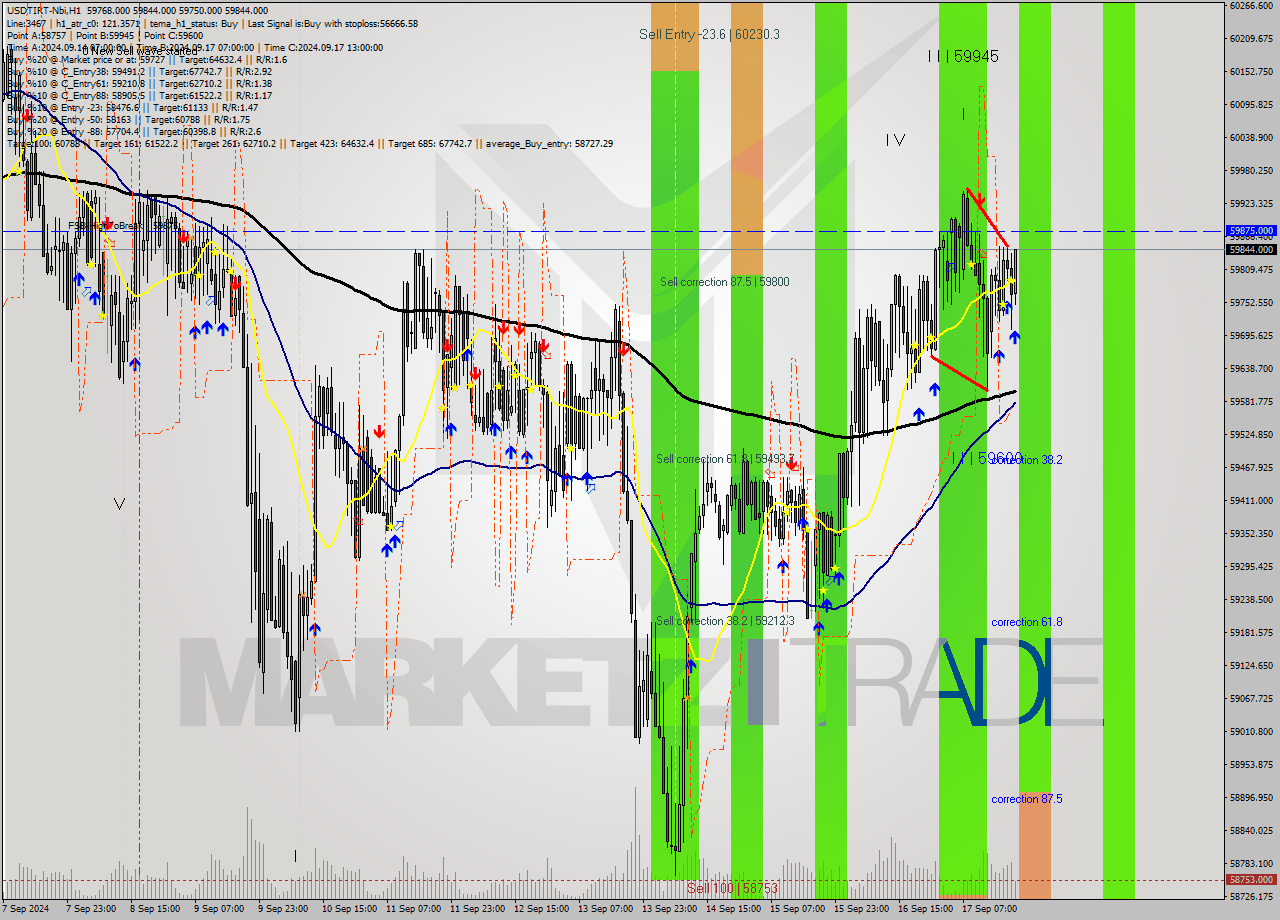Image resolution: width=1280 pixels, height=920 pixels.
Task: Click the blue 59875.000 price tag
Action: (1251, 230)
